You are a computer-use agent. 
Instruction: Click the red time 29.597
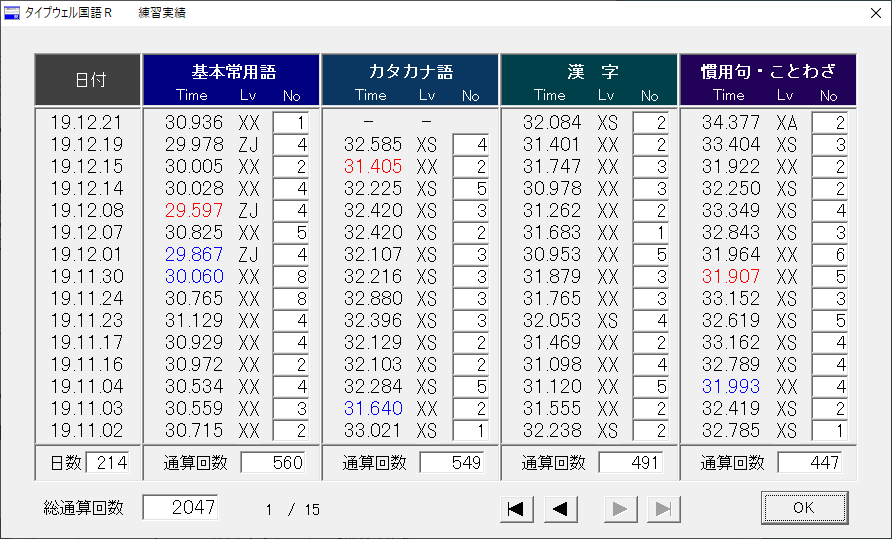194,211
